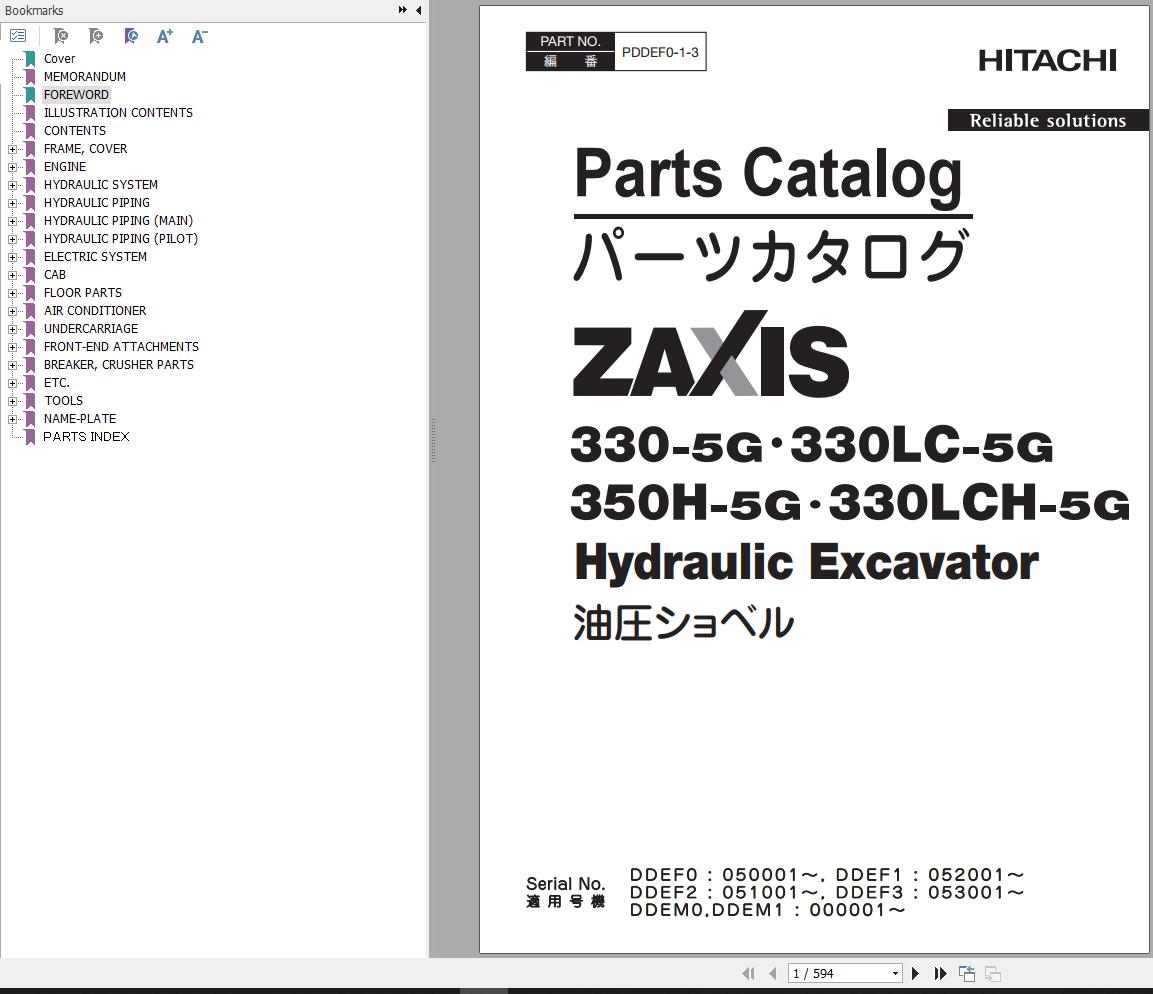The height and width of the screenshot is (994, 1153).
Task: Open the PARTS INDEX bookmark
Action: 86,437
